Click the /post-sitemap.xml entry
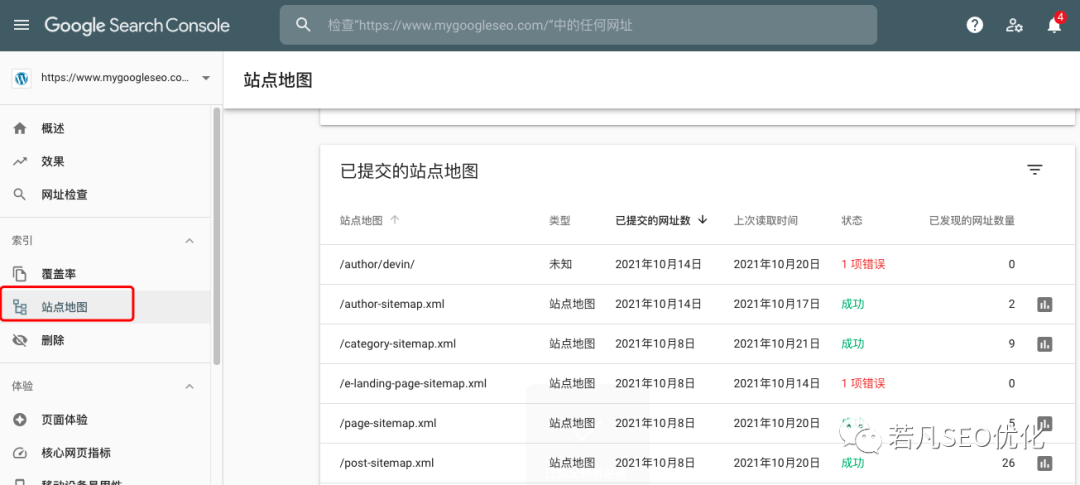The image size is (1080, 485). pos(386,463)
